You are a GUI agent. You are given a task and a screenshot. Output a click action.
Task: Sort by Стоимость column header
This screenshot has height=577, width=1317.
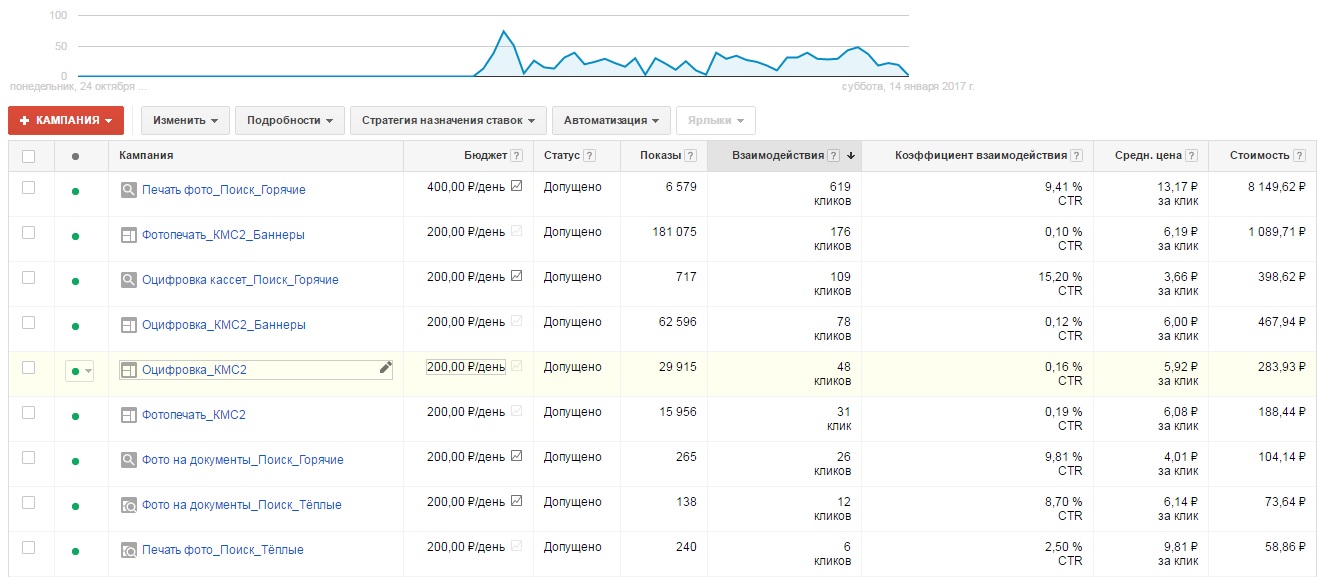click(x=1261, y=156)
